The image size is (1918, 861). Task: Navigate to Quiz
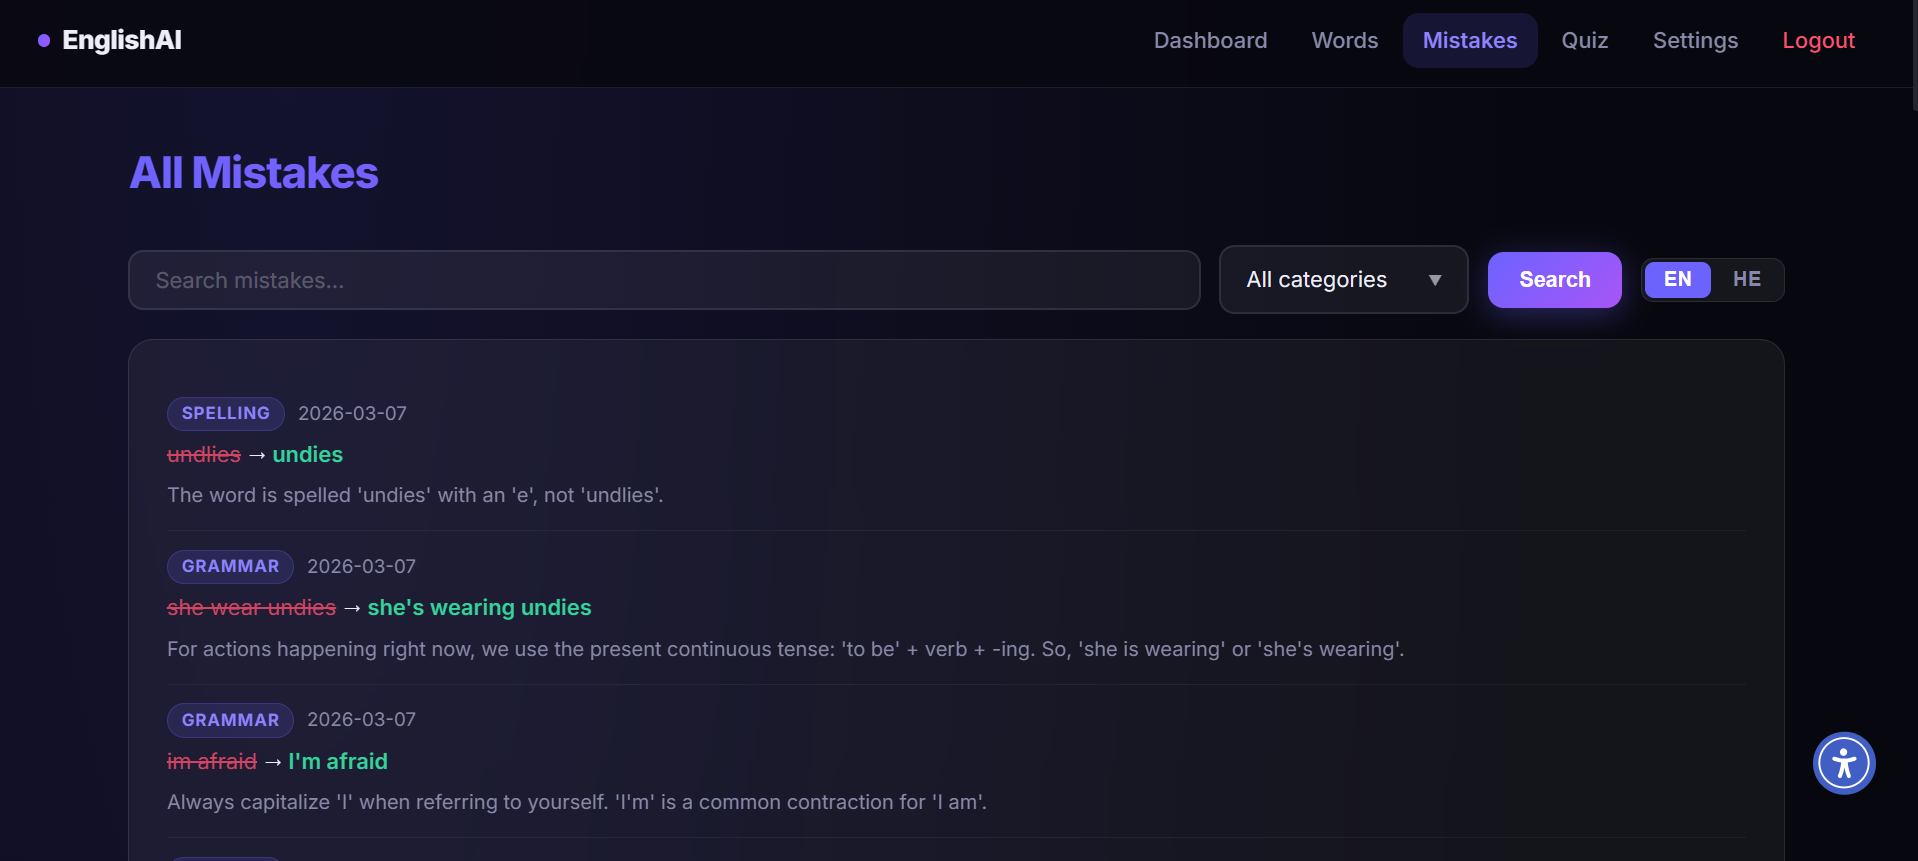click(x=1584, y=41)
